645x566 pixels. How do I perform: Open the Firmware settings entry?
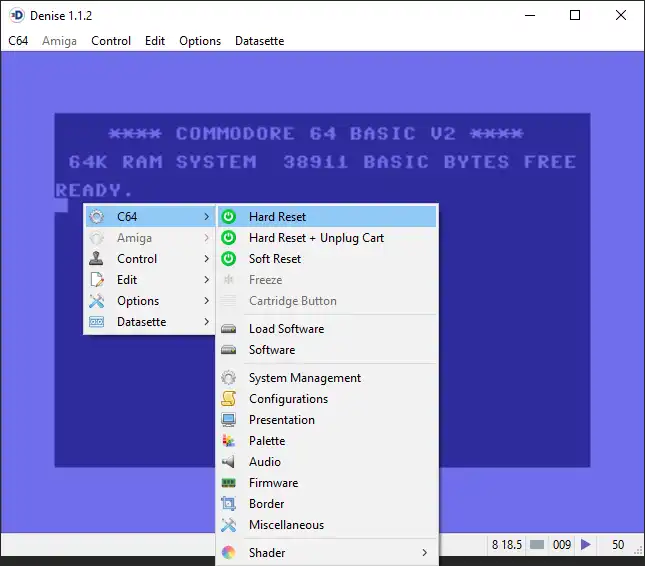(327, 482)
